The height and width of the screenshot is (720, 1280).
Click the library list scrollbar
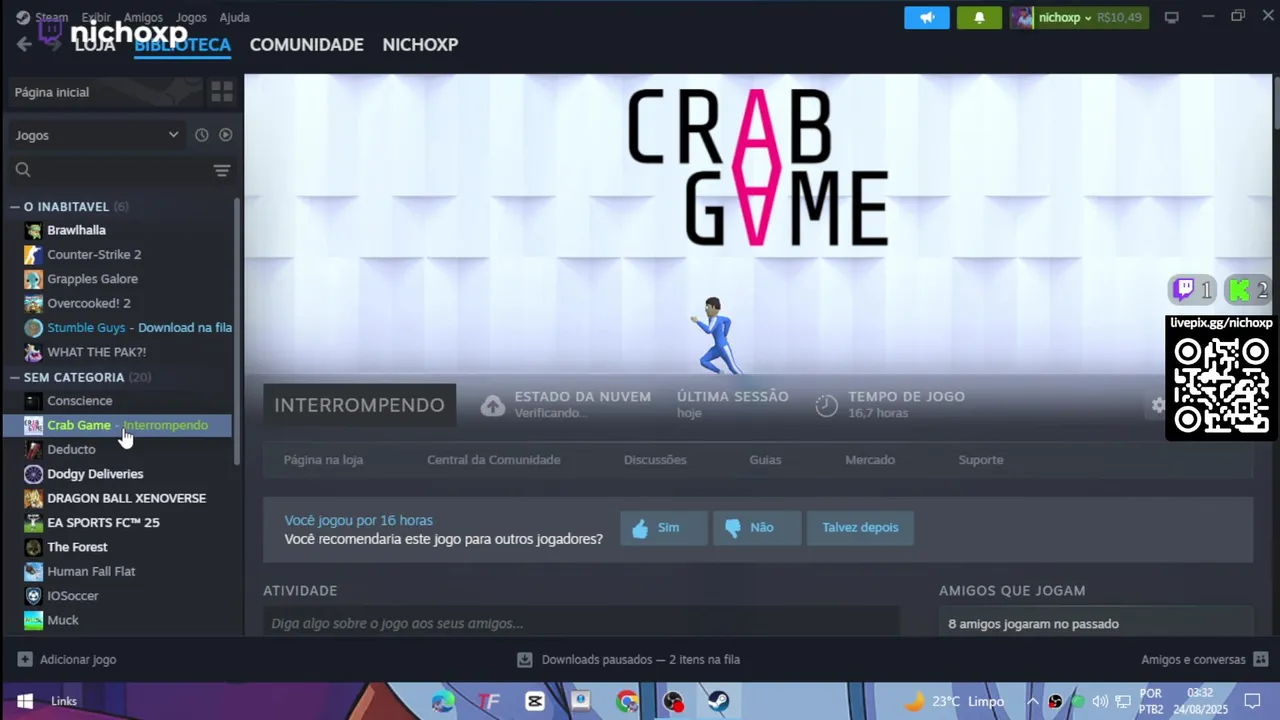pos(237,330)
